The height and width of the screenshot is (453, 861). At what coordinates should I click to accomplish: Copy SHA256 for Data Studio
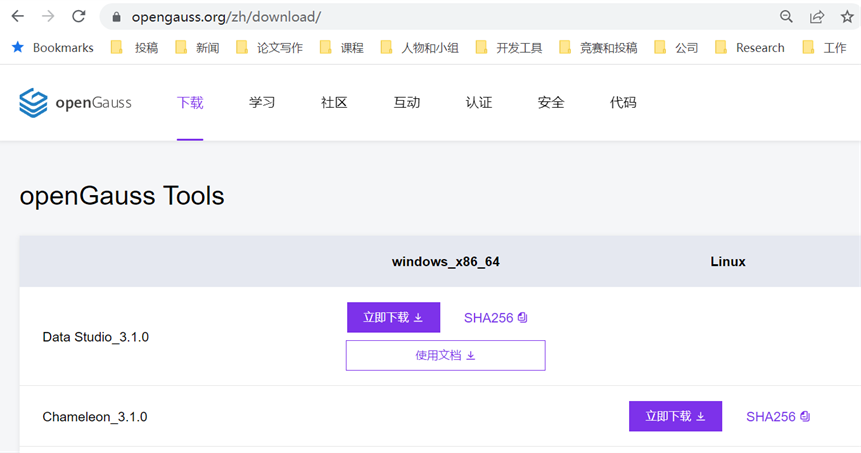[496, 318]
